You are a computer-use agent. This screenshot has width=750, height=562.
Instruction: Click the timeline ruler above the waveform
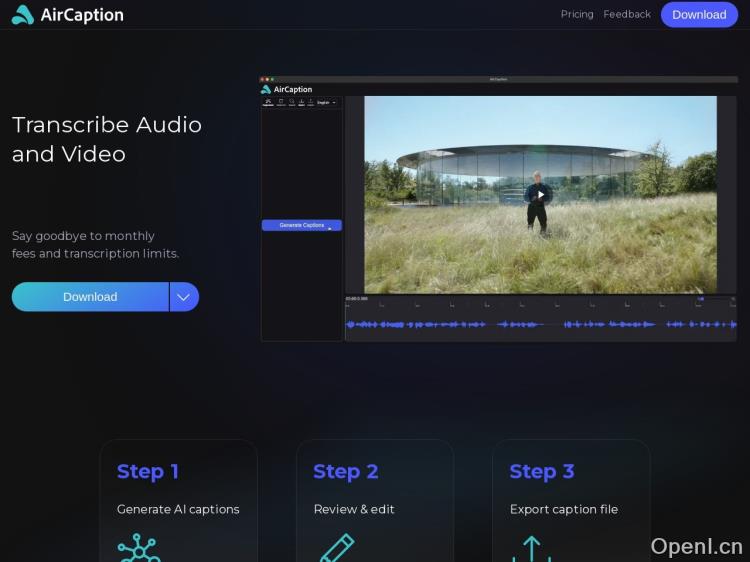540,303
